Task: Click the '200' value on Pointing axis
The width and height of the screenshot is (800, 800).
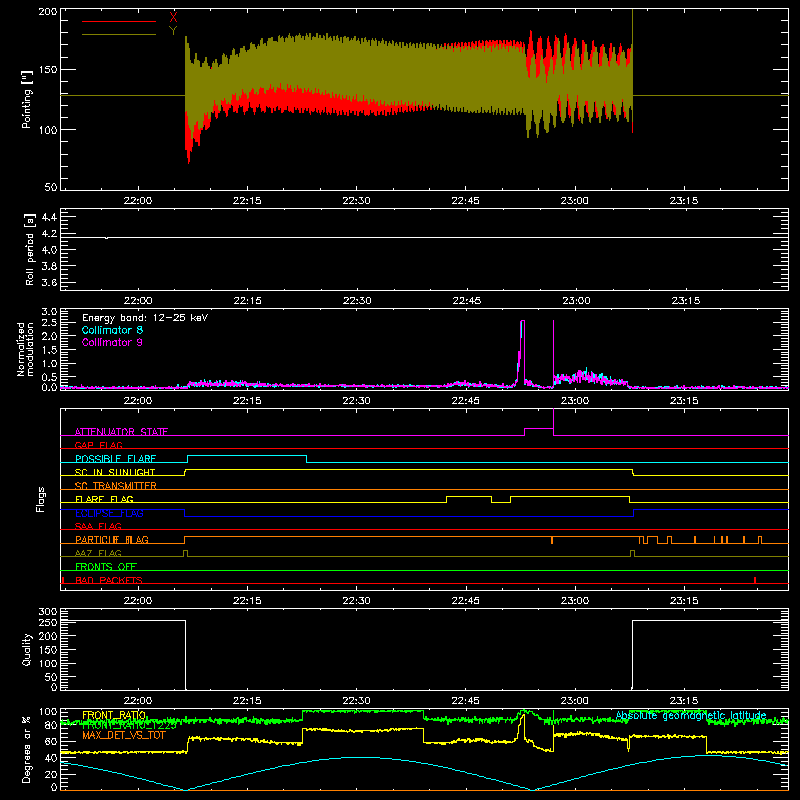Action: [x=48, y=11]
